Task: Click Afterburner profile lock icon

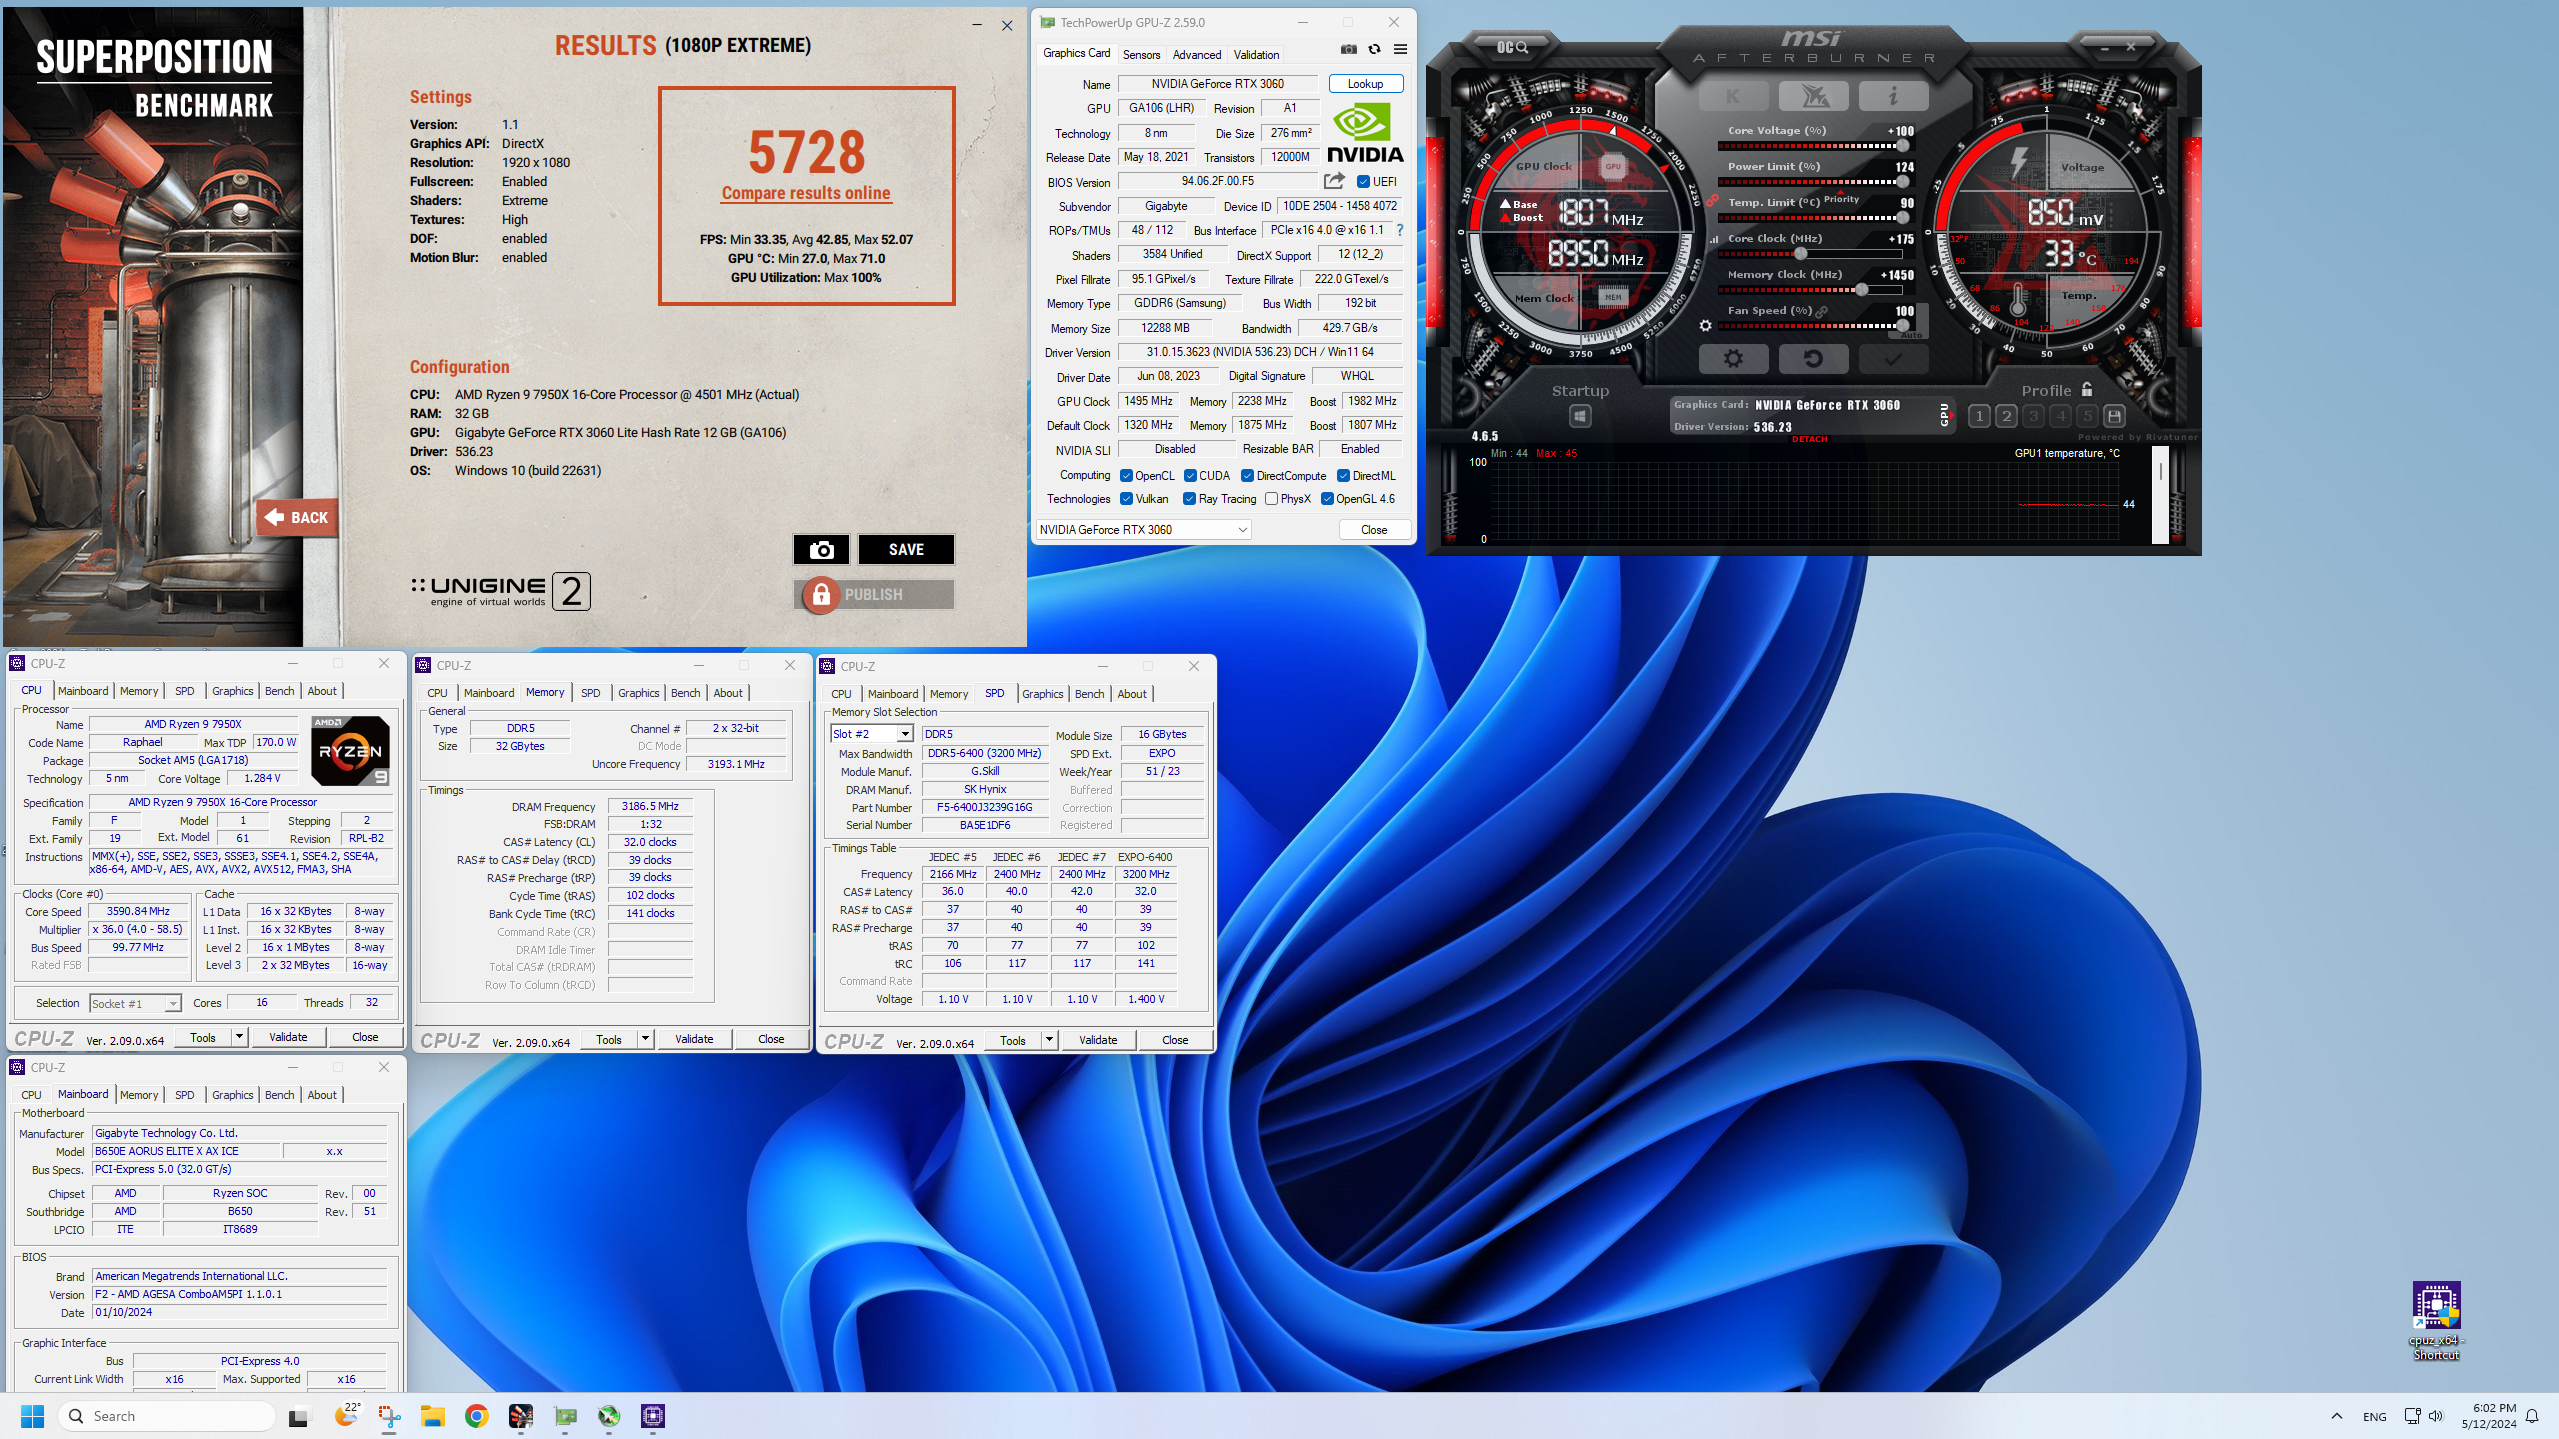Action: [x=2087, y=389]
